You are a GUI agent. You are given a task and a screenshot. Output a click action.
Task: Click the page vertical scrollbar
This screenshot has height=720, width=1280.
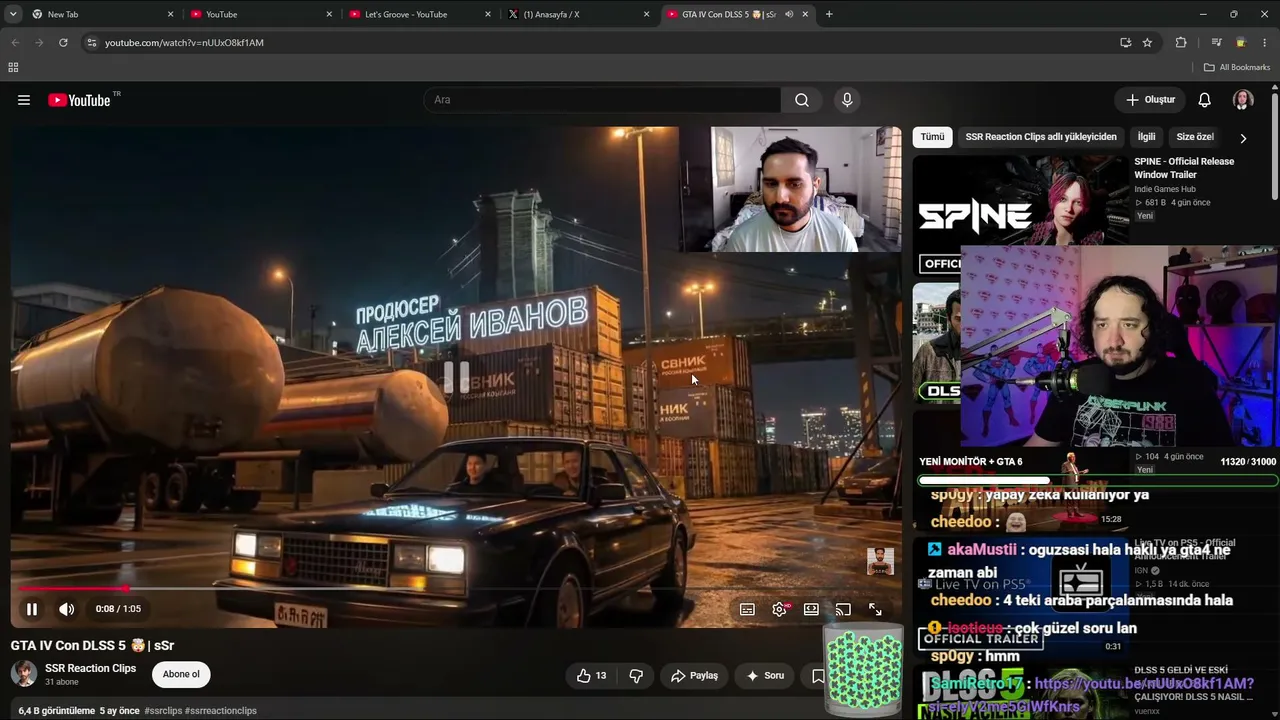(x=1275, y=145)
